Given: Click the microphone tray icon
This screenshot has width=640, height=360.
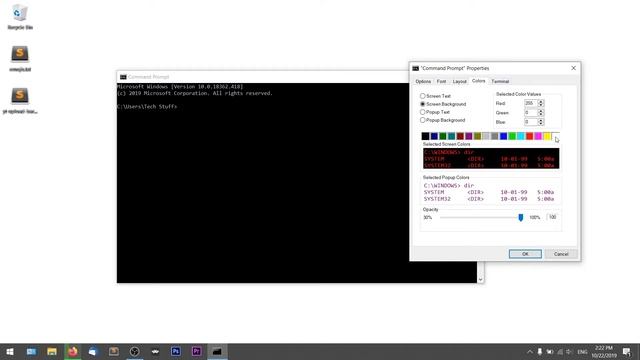Looking at the screenshot, I should coord(540,352).
